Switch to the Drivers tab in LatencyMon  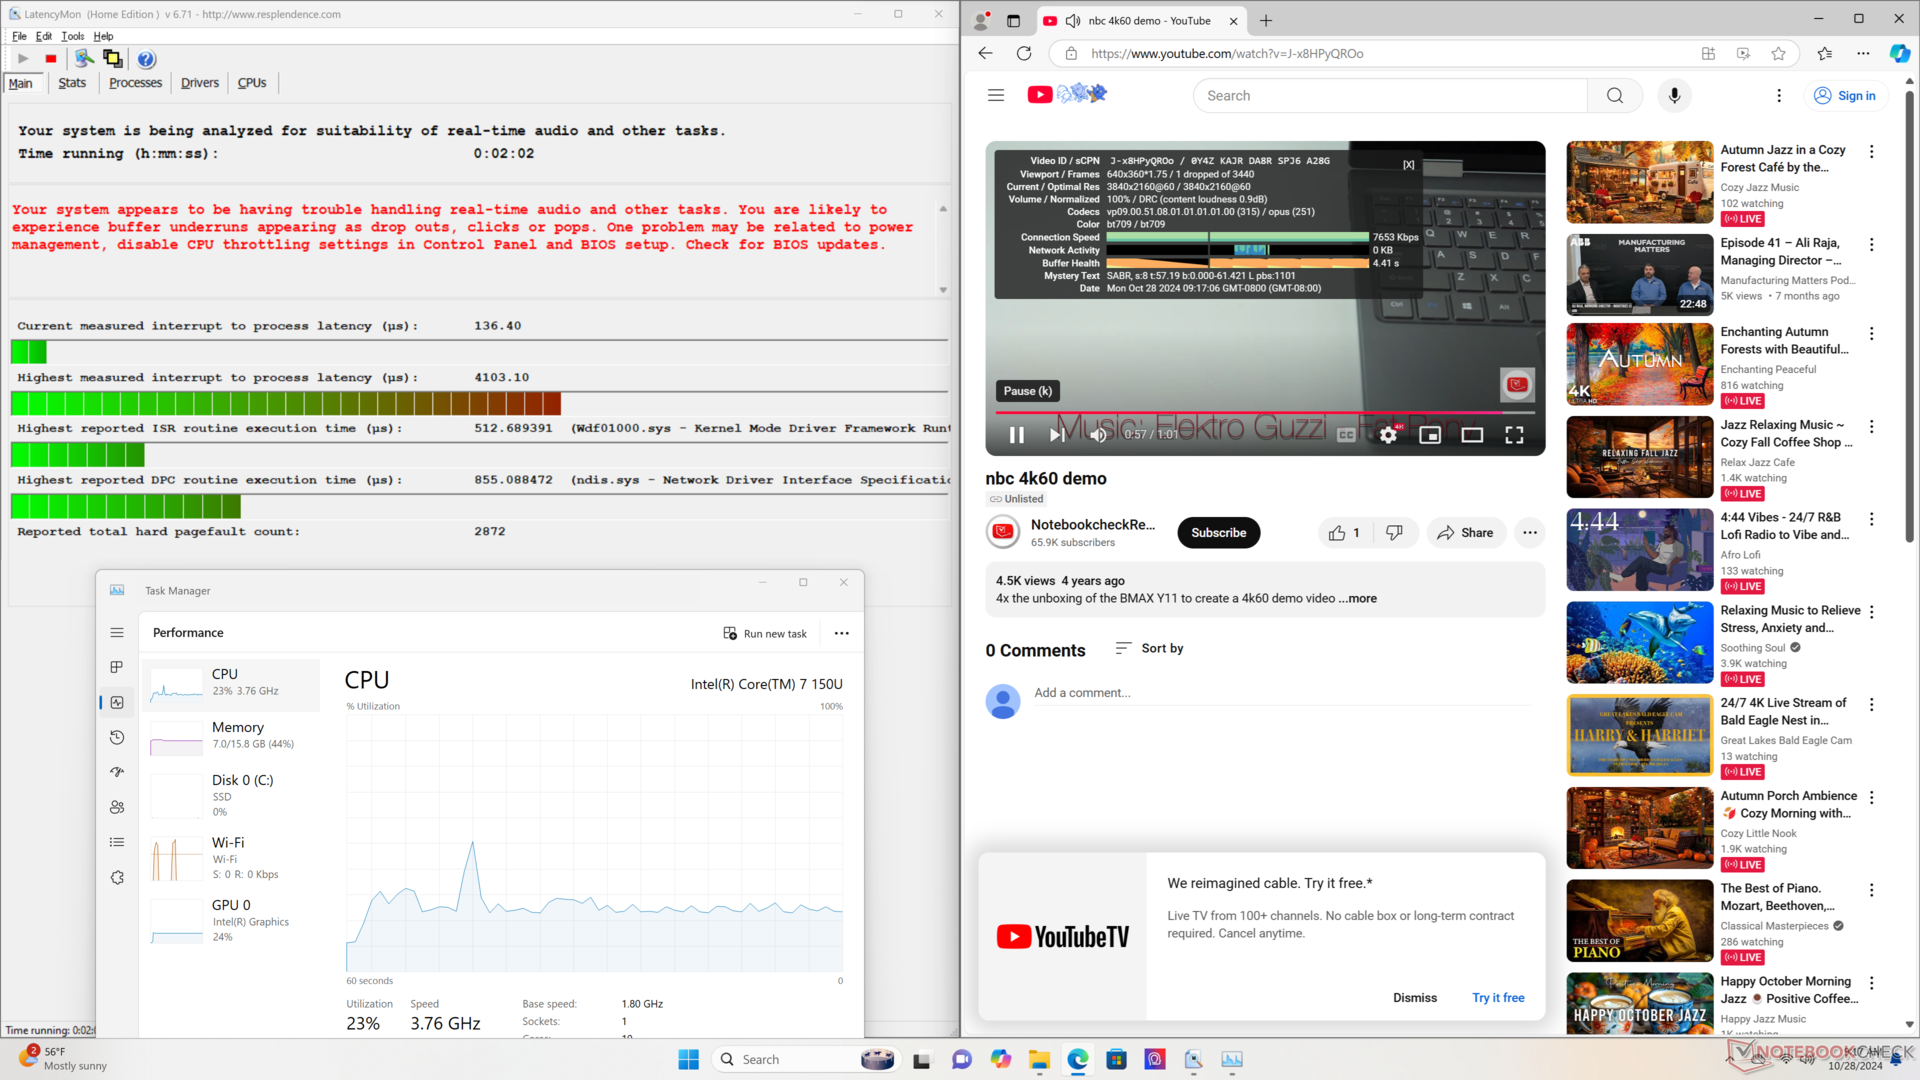pyautogui.click(x=199, y=83)
